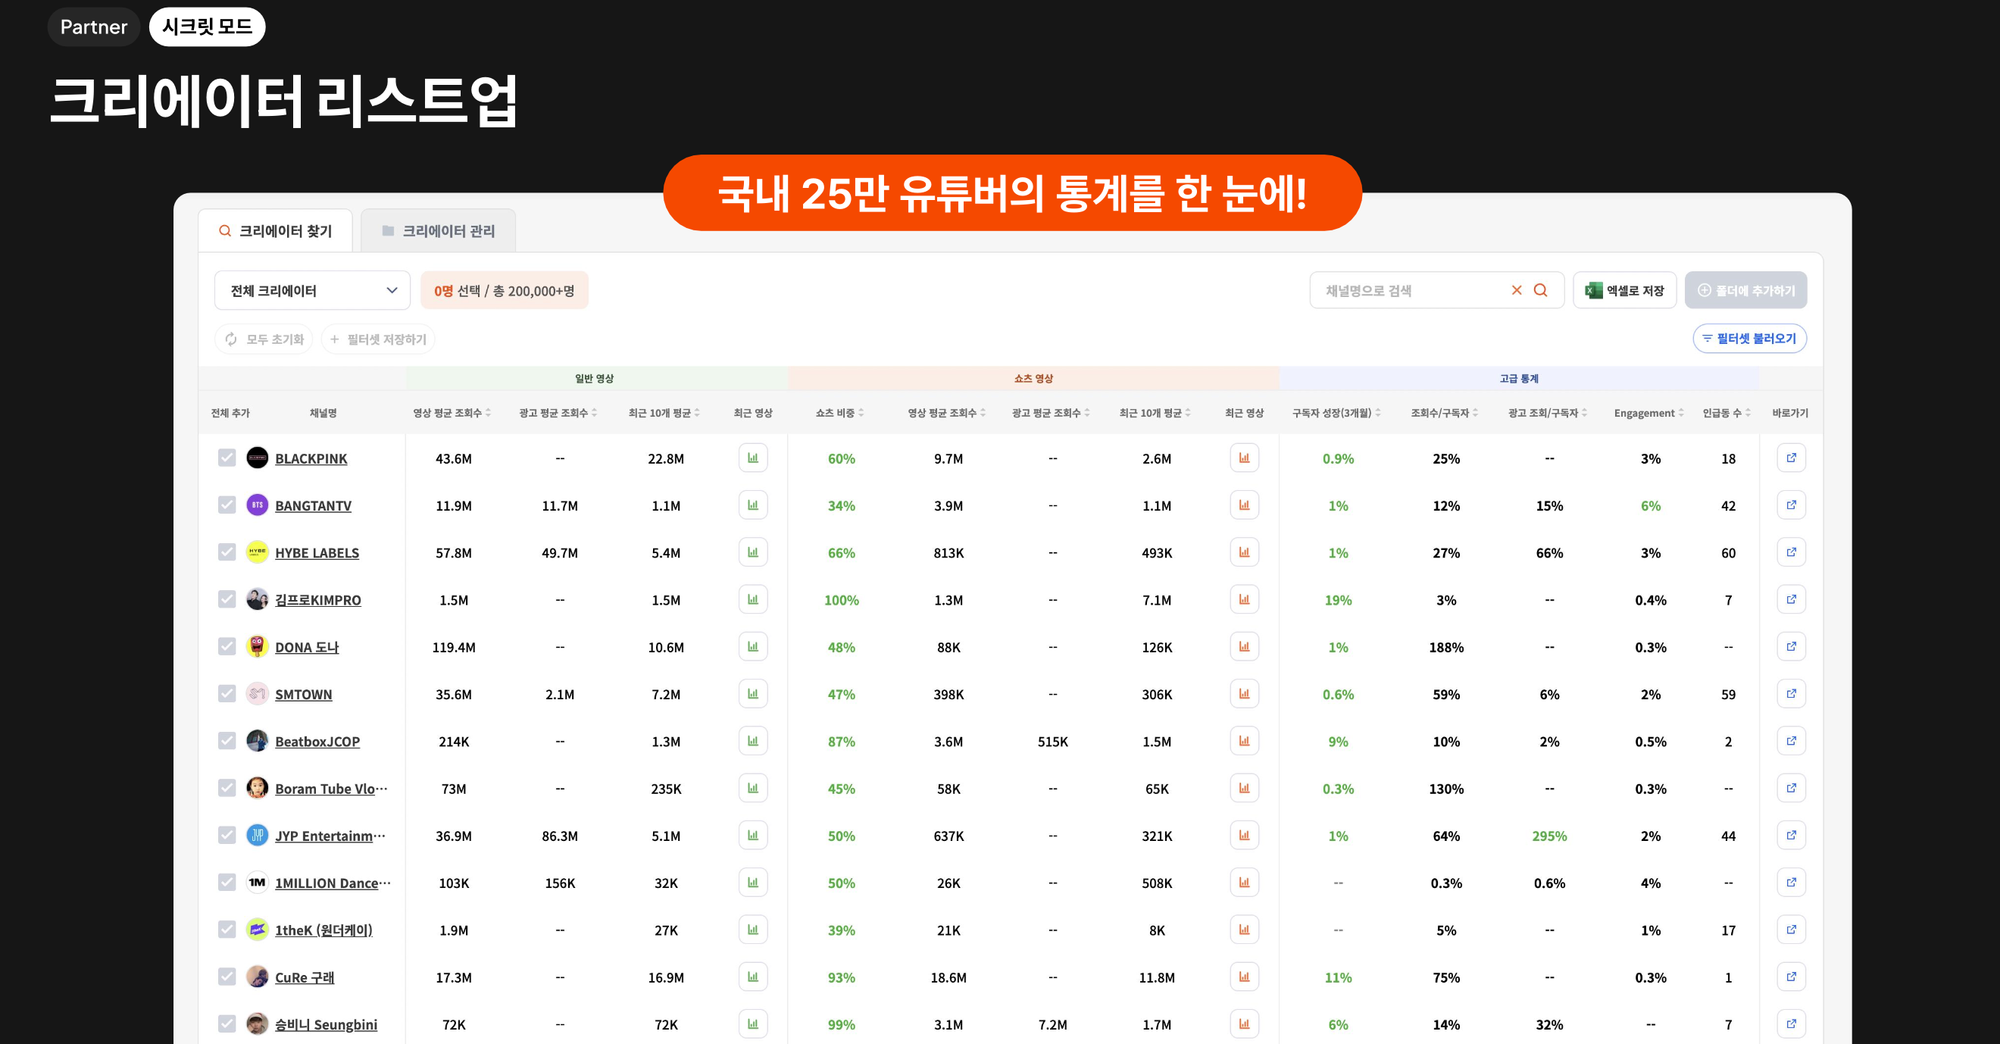Image resolution: width=2000 pixels, height=1044 pixels.
Task: Open the BANGTANTV channel link
Action: pos(313,505)
